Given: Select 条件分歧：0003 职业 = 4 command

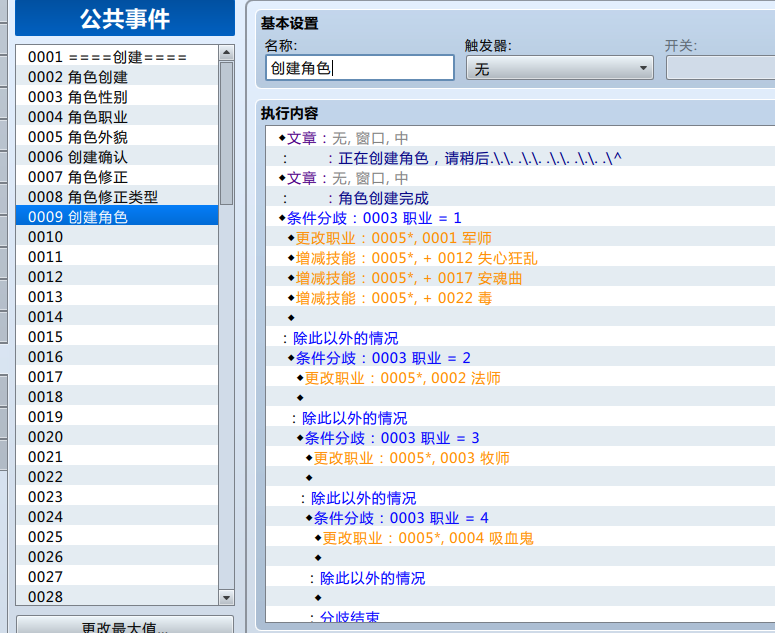Looking at the screenshot, I should (x=520, y=518).
